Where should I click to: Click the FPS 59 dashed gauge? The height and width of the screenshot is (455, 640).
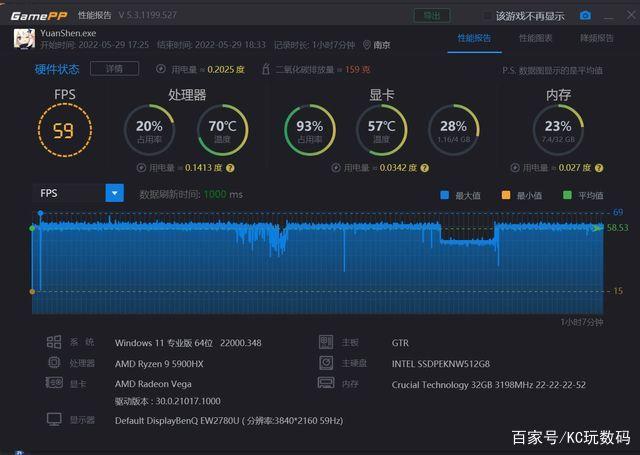(x=64, y=130)
